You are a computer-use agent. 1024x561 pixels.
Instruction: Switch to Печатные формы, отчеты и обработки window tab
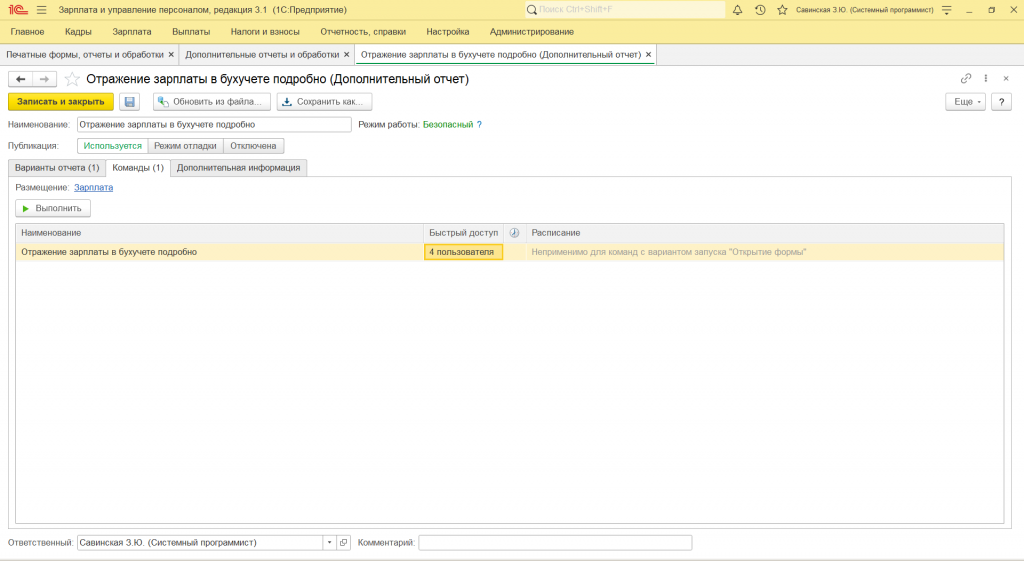click(x=85, y=55)
